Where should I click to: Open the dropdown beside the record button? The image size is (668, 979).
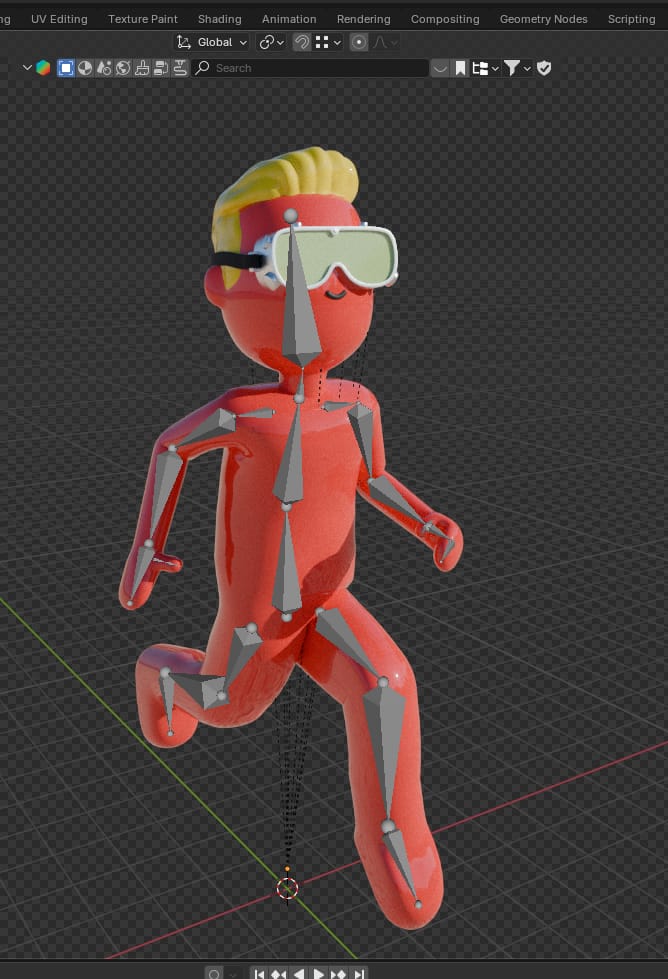coord(232,973)
